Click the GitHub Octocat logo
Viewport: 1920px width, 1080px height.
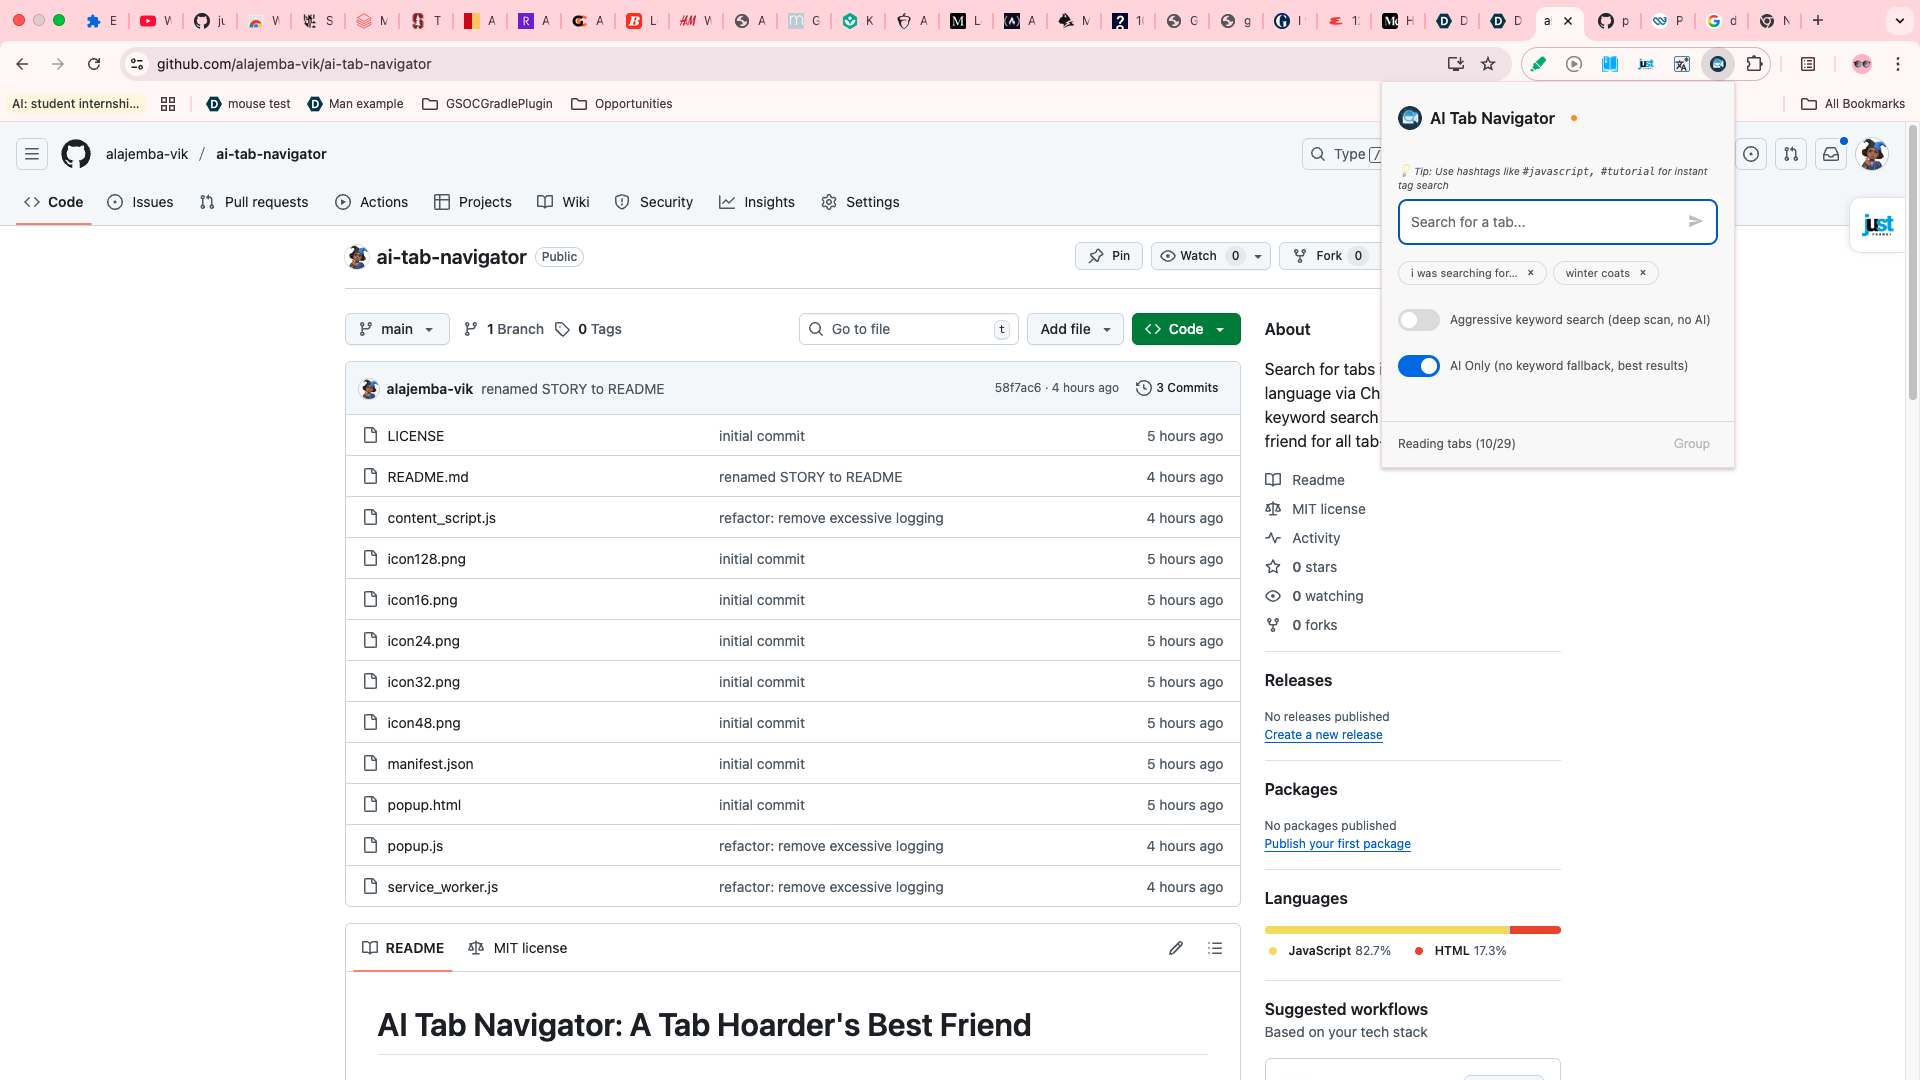pos(76,154)
